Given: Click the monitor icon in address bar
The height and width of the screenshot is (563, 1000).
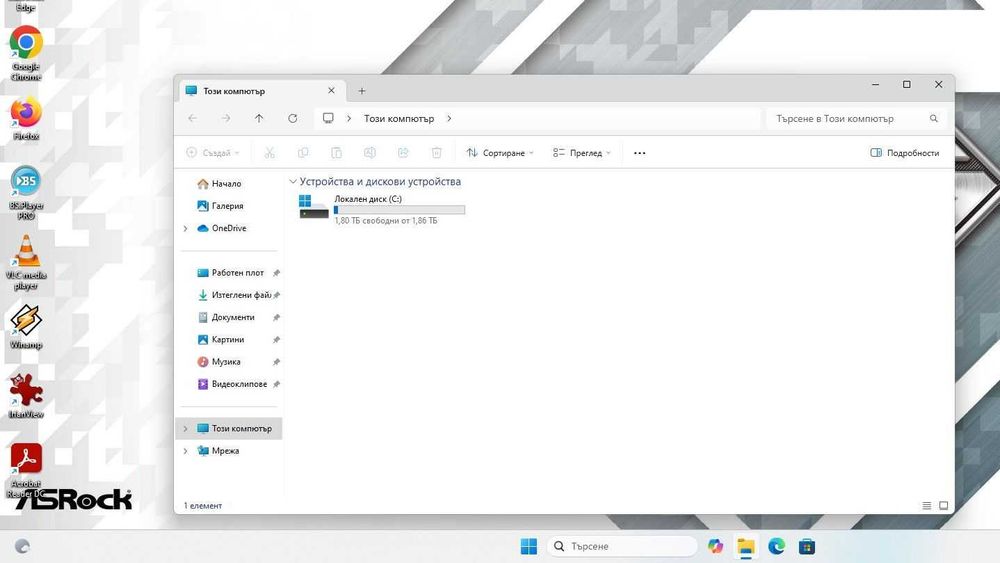Looking at the screenshot, I should [x=328, y=119].
